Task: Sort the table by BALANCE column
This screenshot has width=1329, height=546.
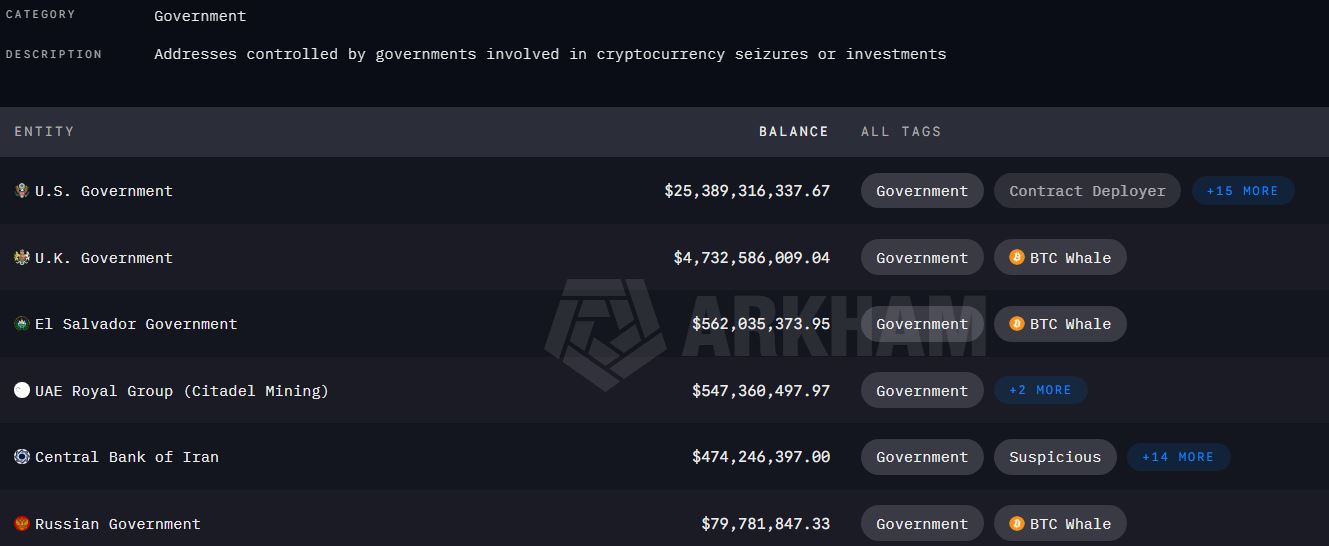Action: point(793,131)
